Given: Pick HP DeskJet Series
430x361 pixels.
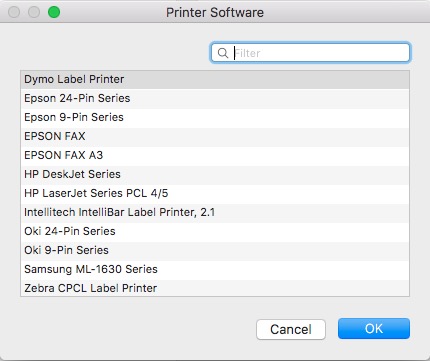Looking at the screenshot, I should [215, 174].
